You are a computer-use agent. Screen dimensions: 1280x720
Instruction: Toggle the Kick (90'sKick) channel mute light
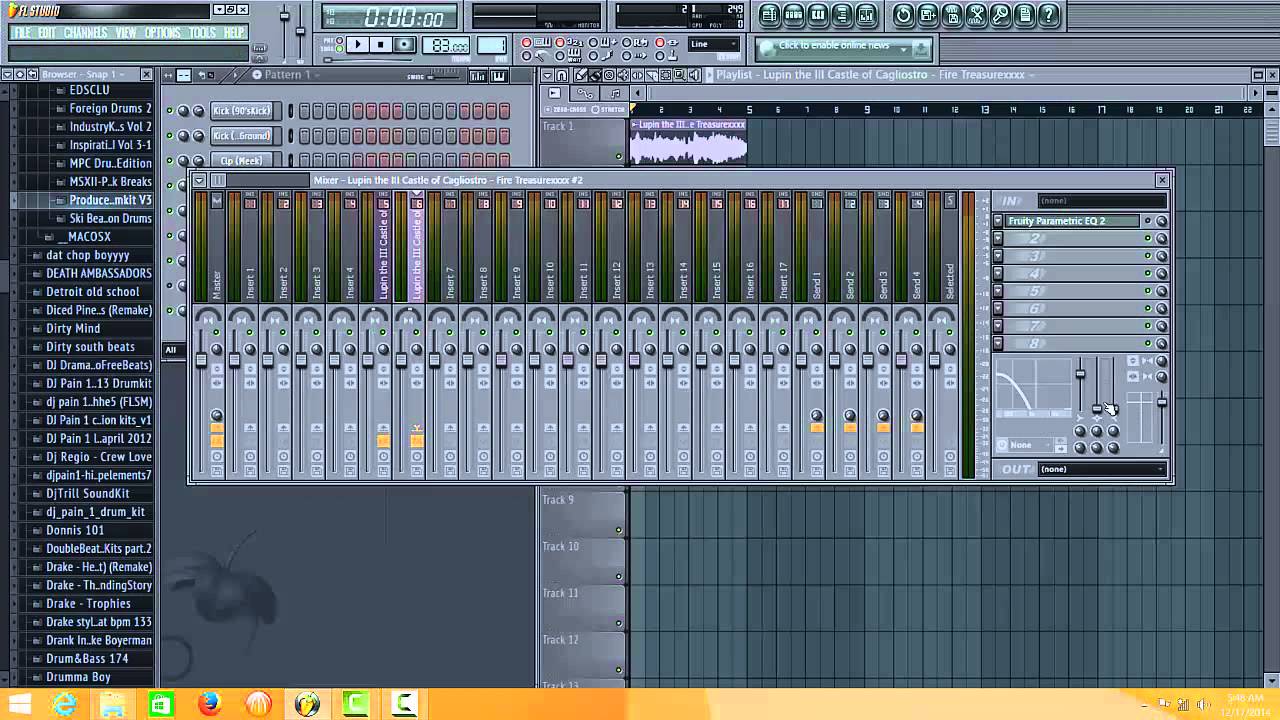point(169,111)
